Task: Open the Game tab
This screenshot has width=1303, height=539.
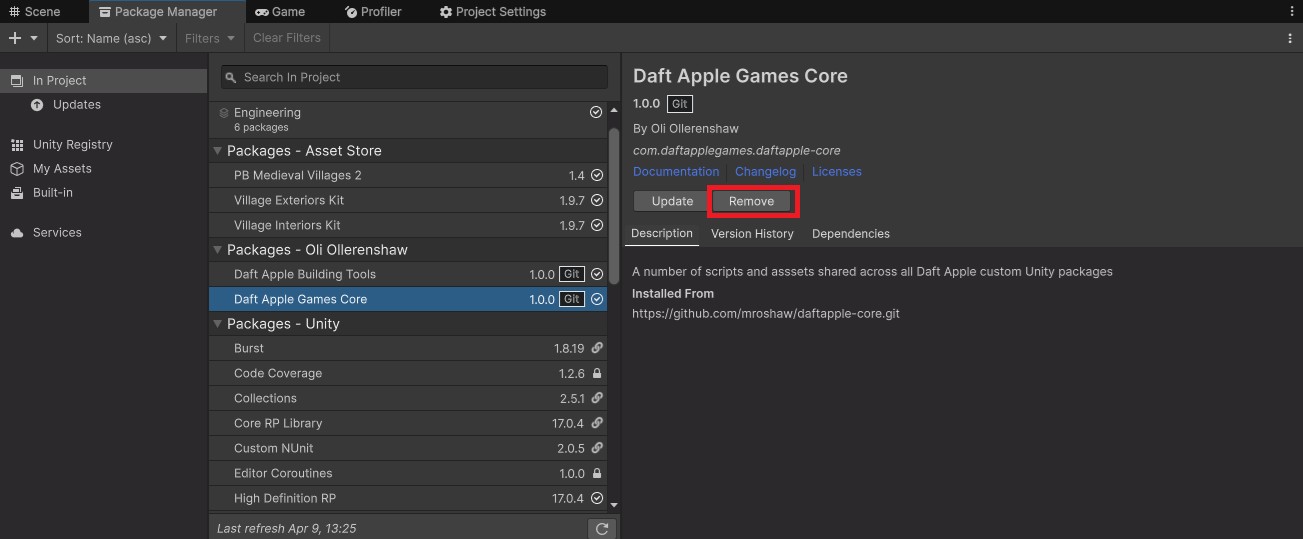Action: pos(280,12)
